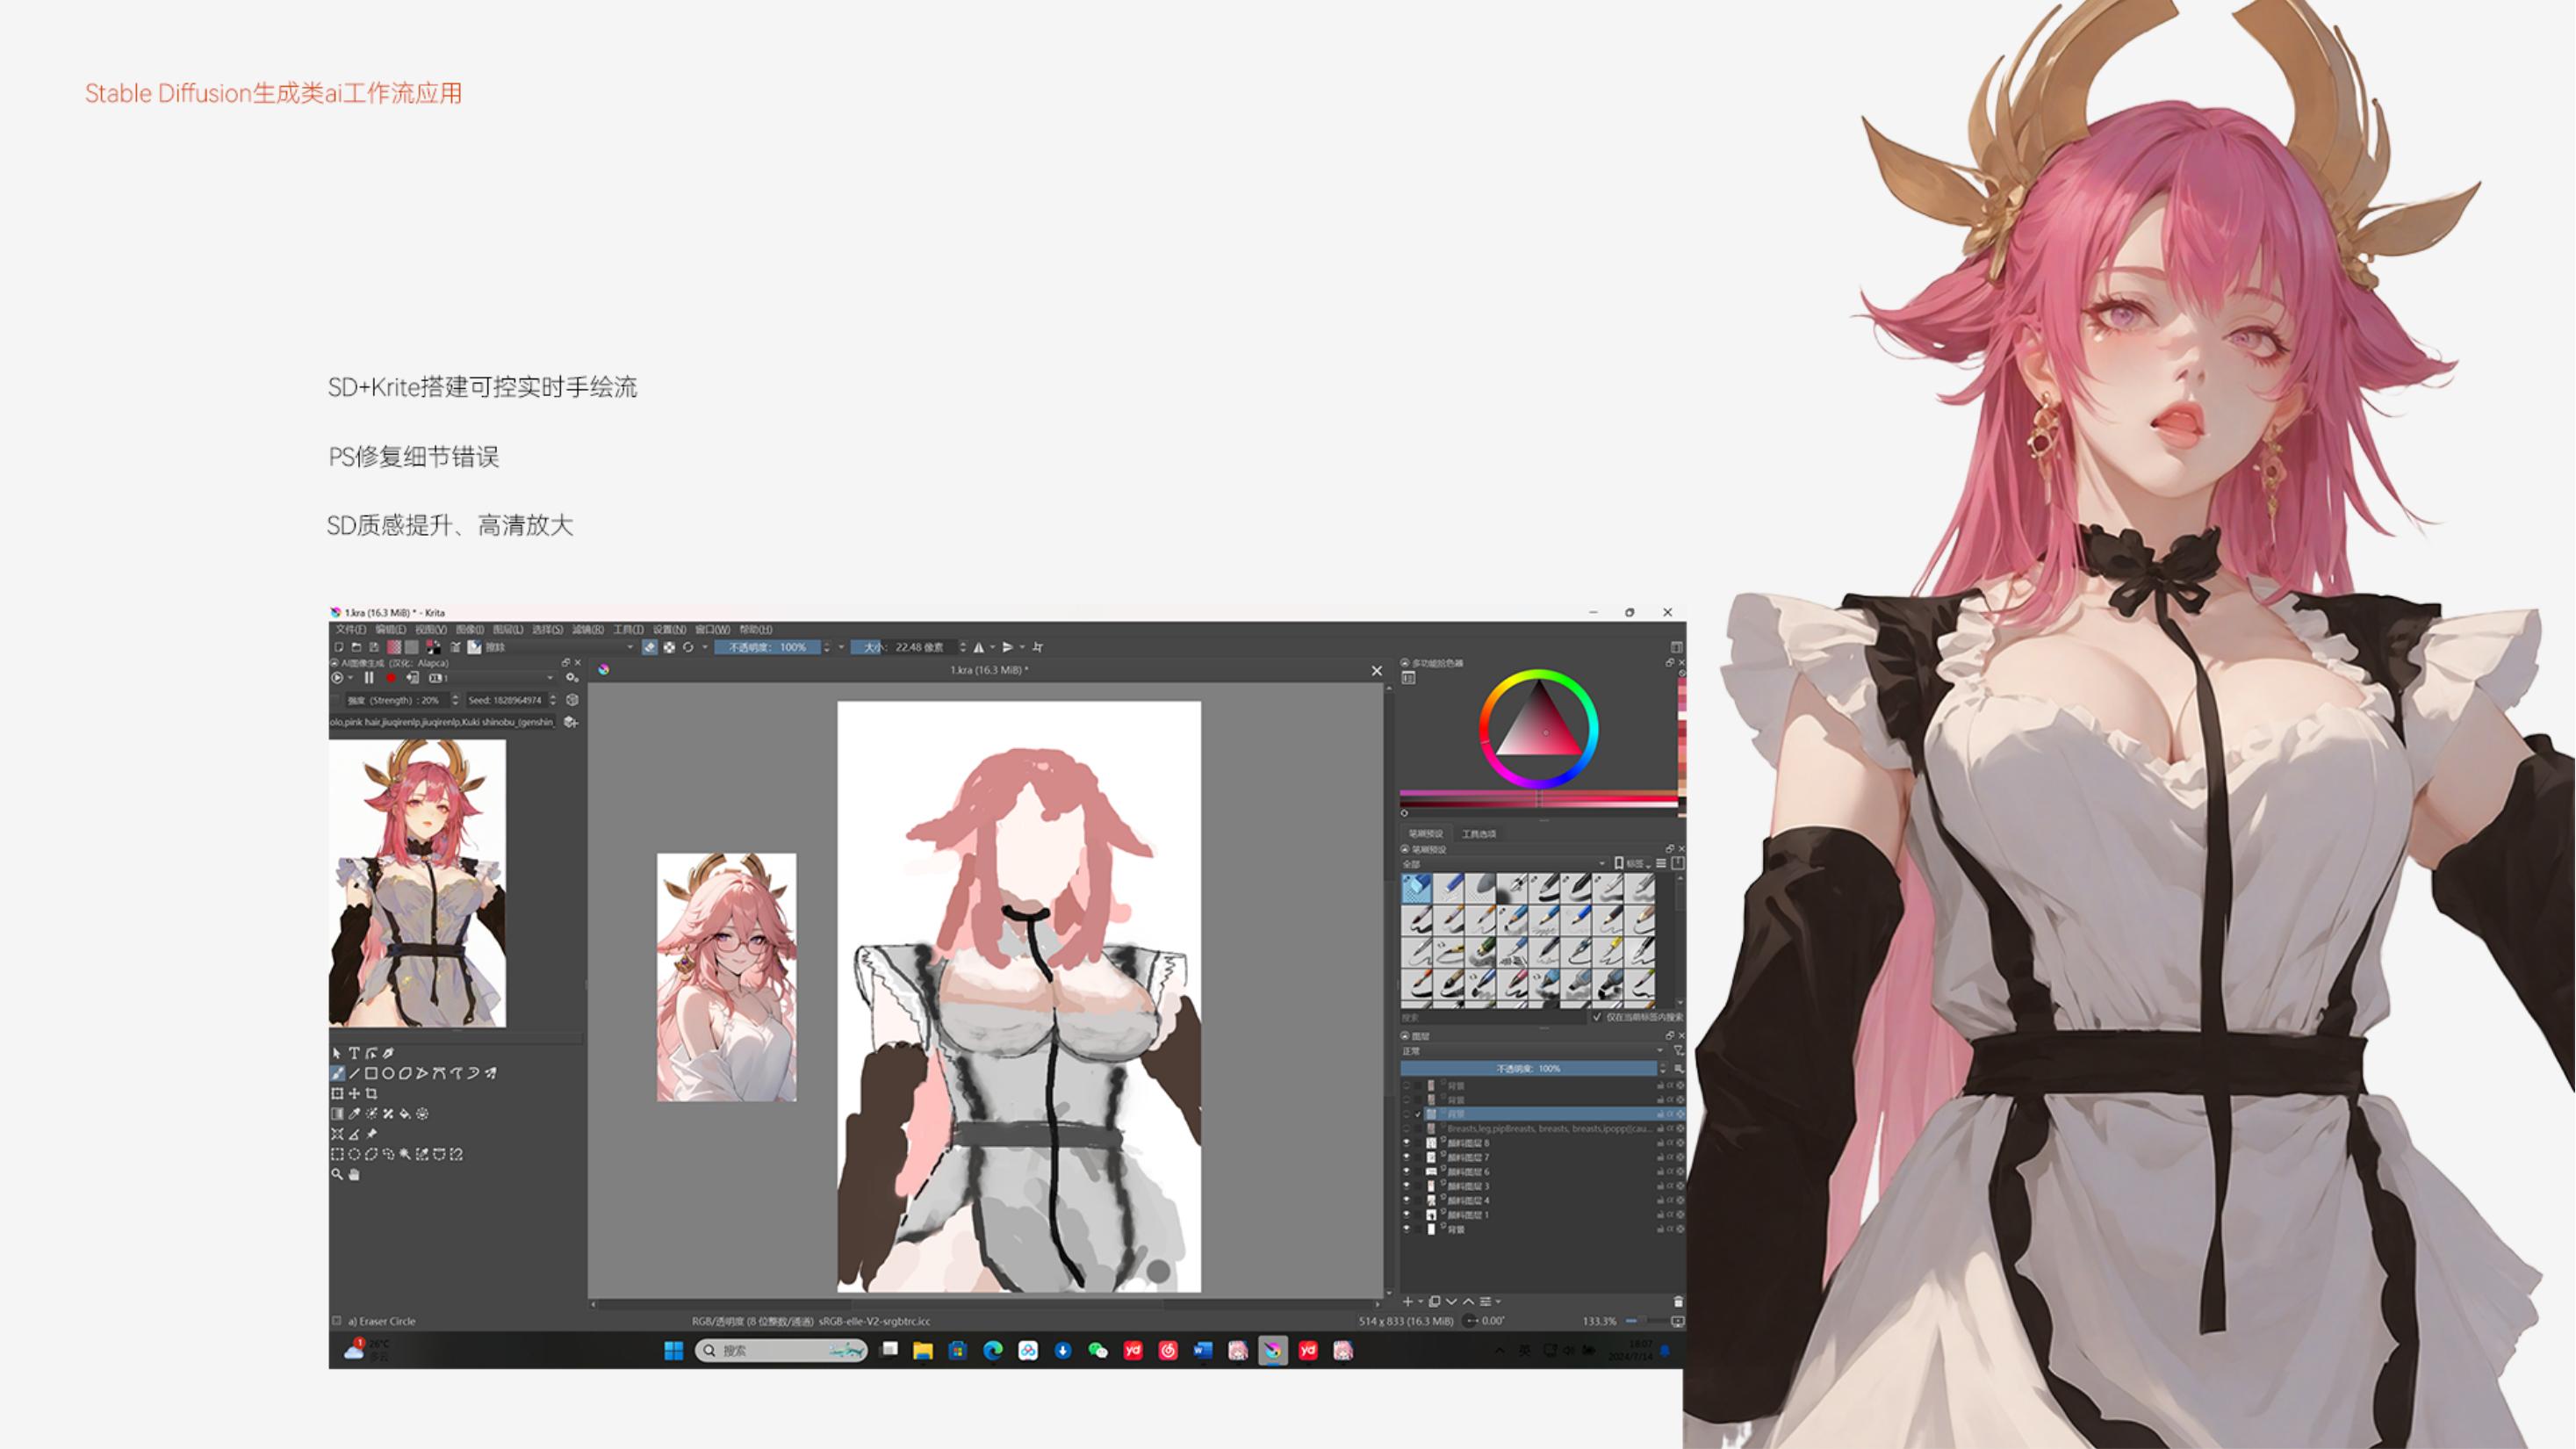
Task: Select the Rectangle shape tool
Action: [371, 1073]
